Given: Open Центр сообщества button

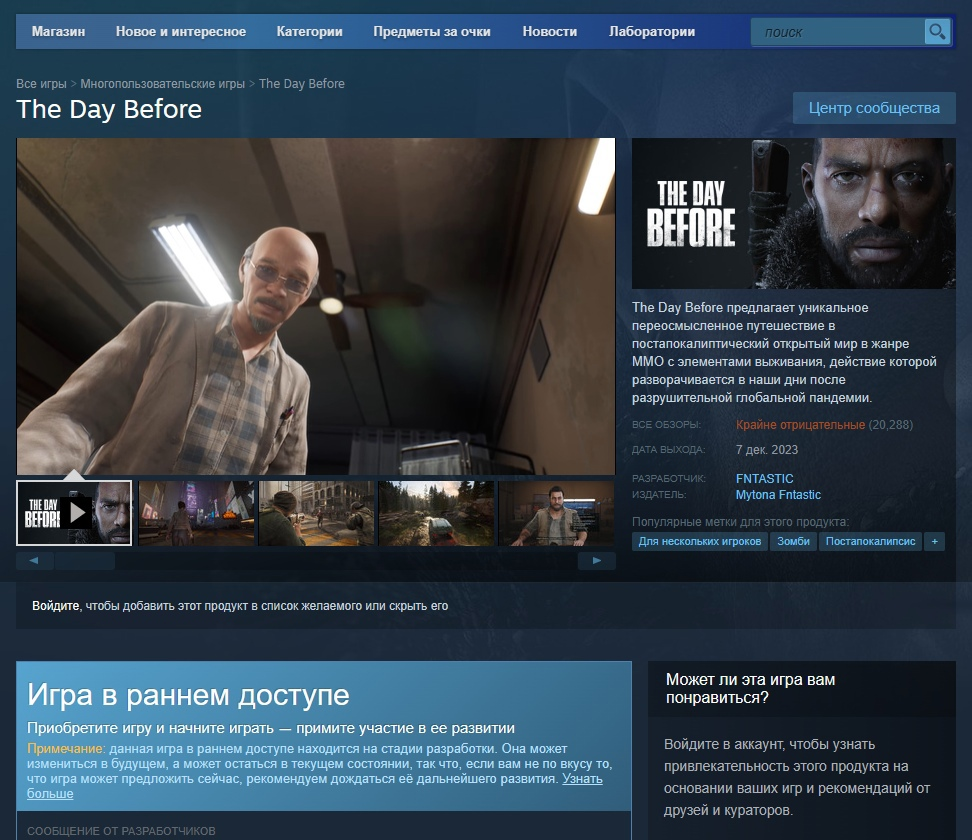Looking at the screenshot, I should click(x=874, y=108).
